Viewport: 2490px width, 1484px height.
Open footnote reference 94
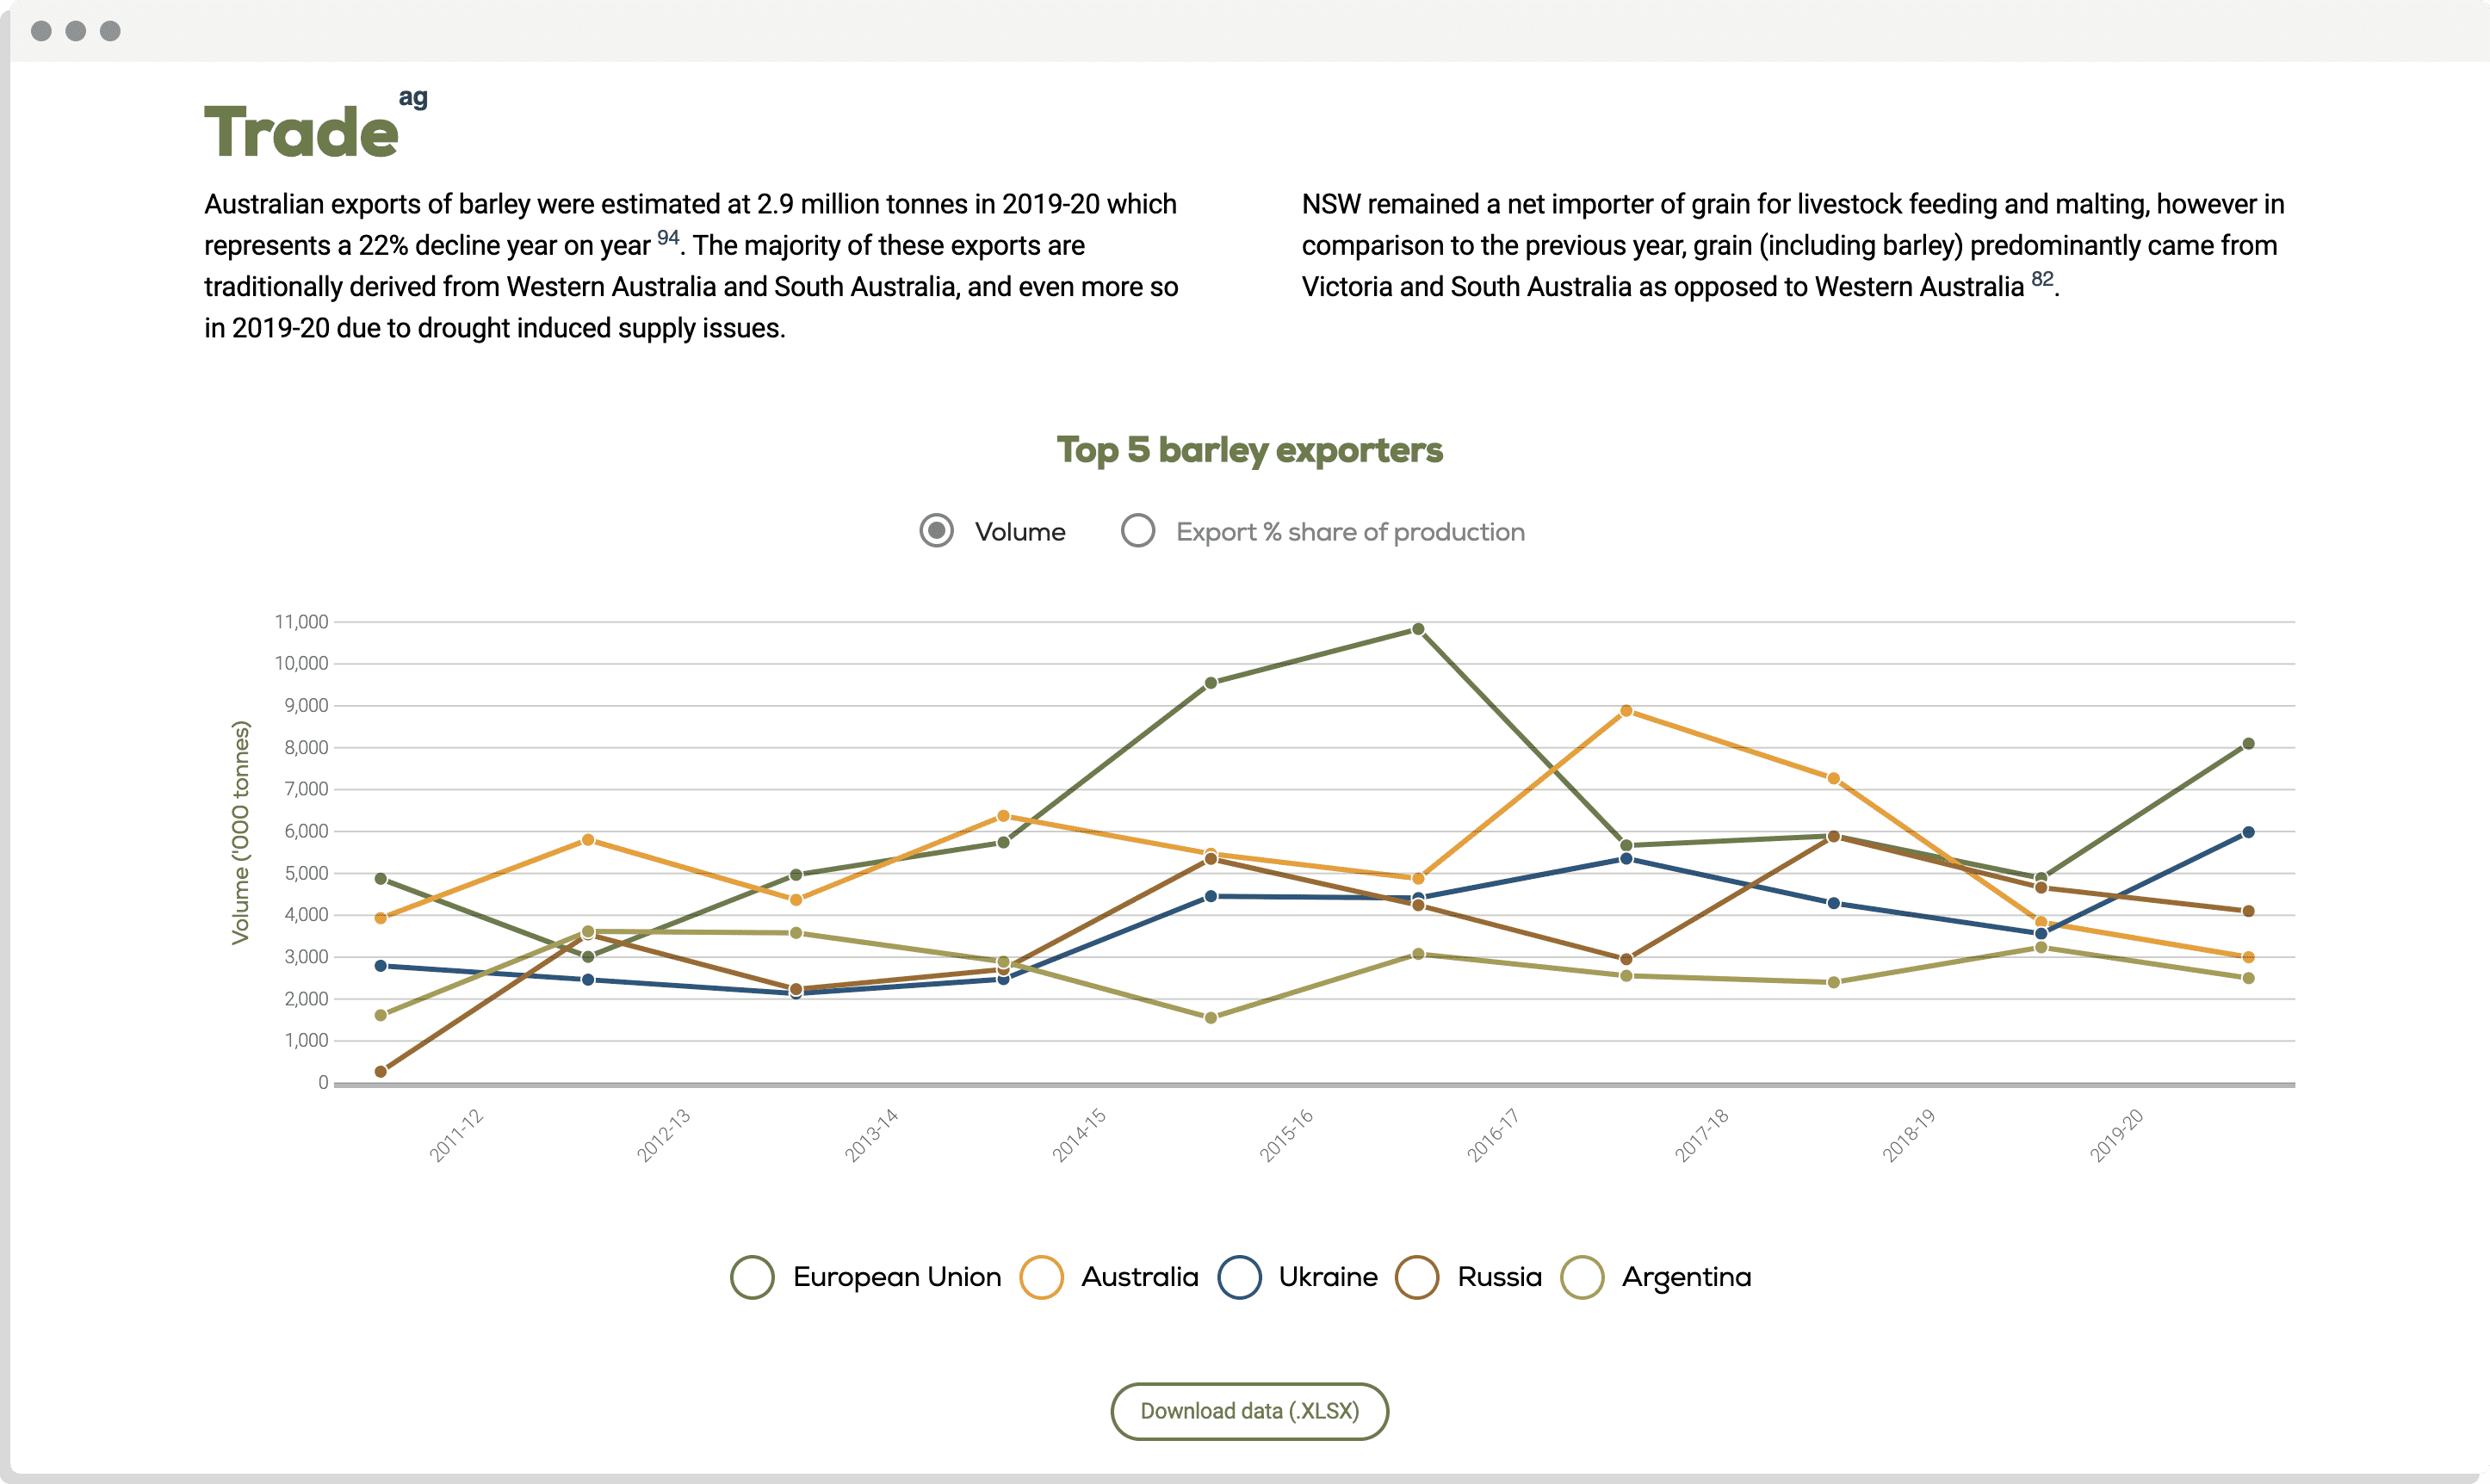[668, 238]
